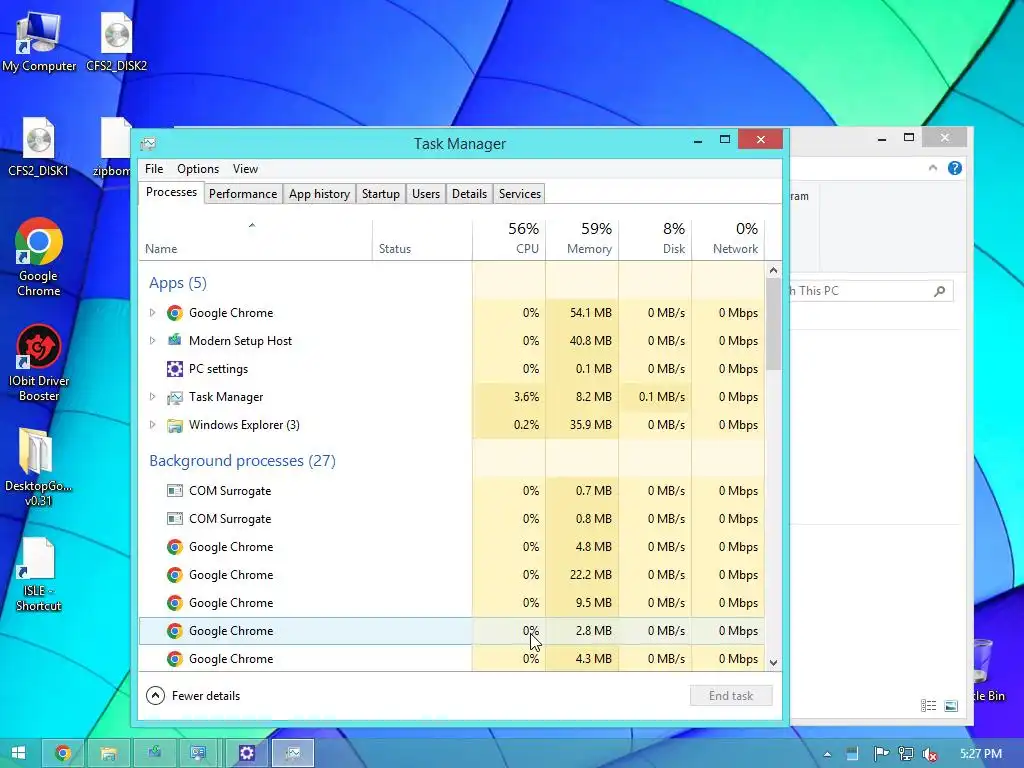1024x768 pixels.
Task: Select the ISLE - Shortcut desktop icon
Action: (39, 573)
